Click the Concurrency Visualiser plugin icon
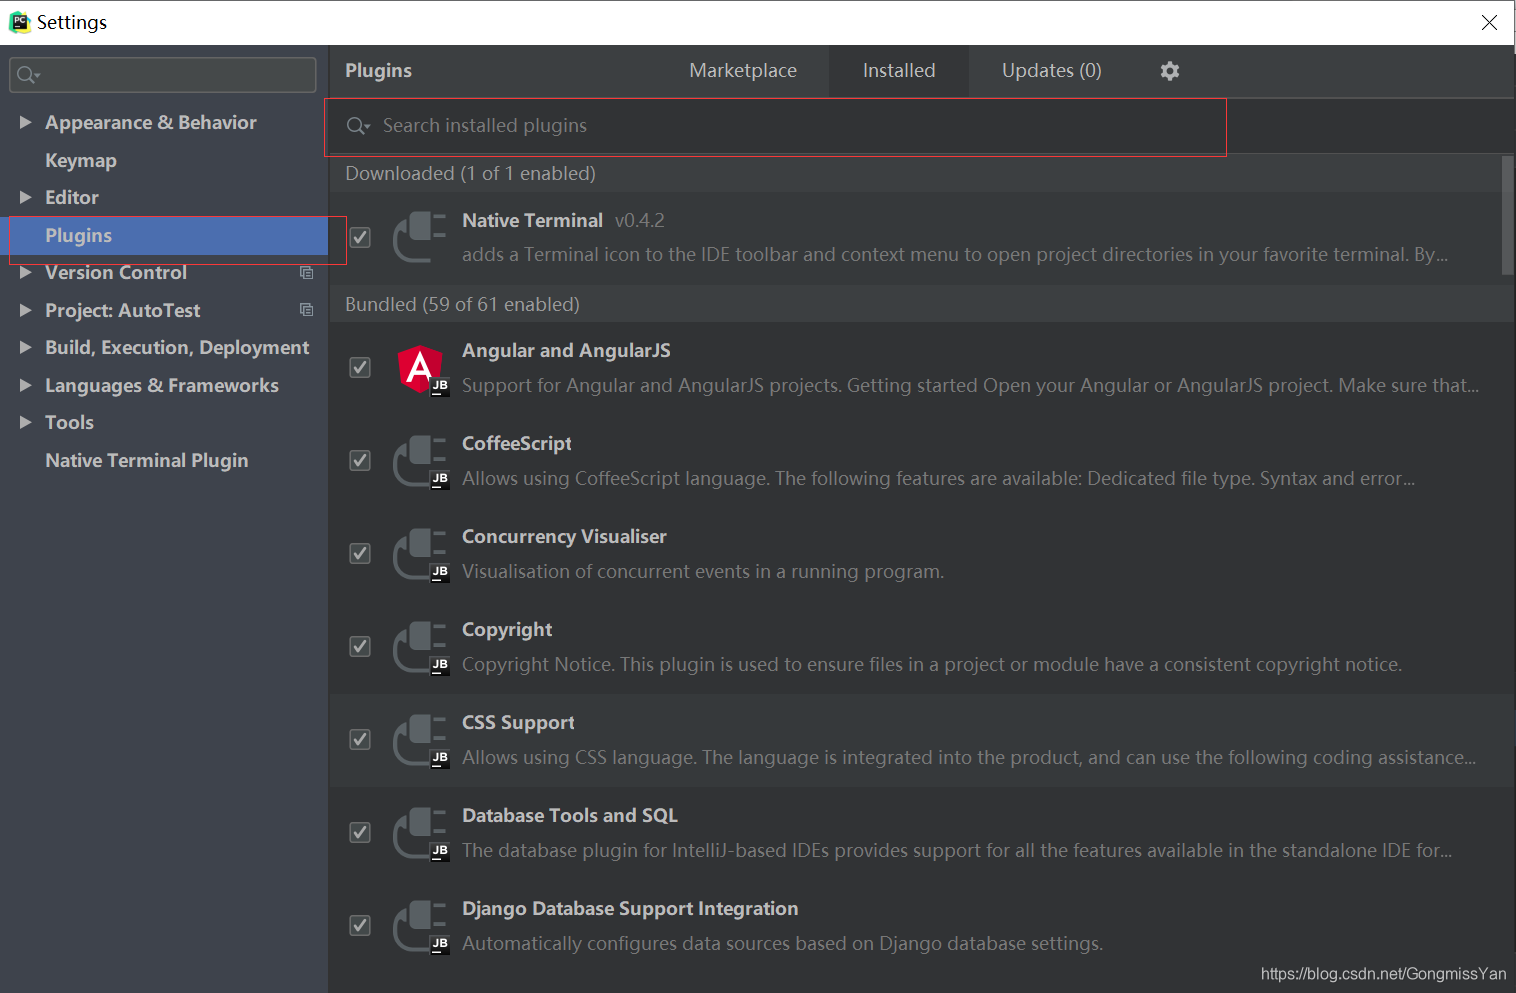The width and height of the screenshot is (1516, 993). [420, 554]
